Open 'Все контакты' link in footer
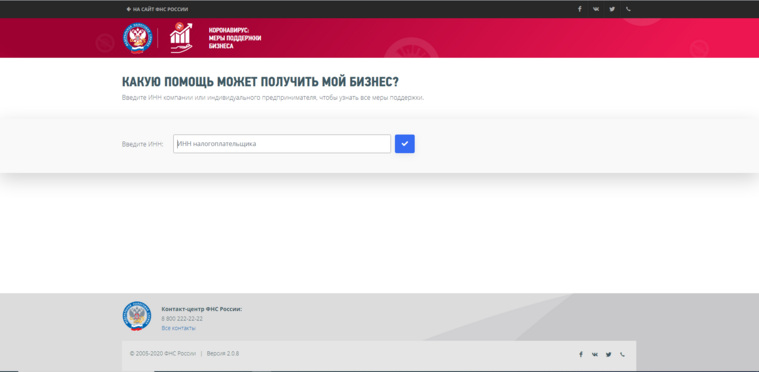 [x=179, y=328]
